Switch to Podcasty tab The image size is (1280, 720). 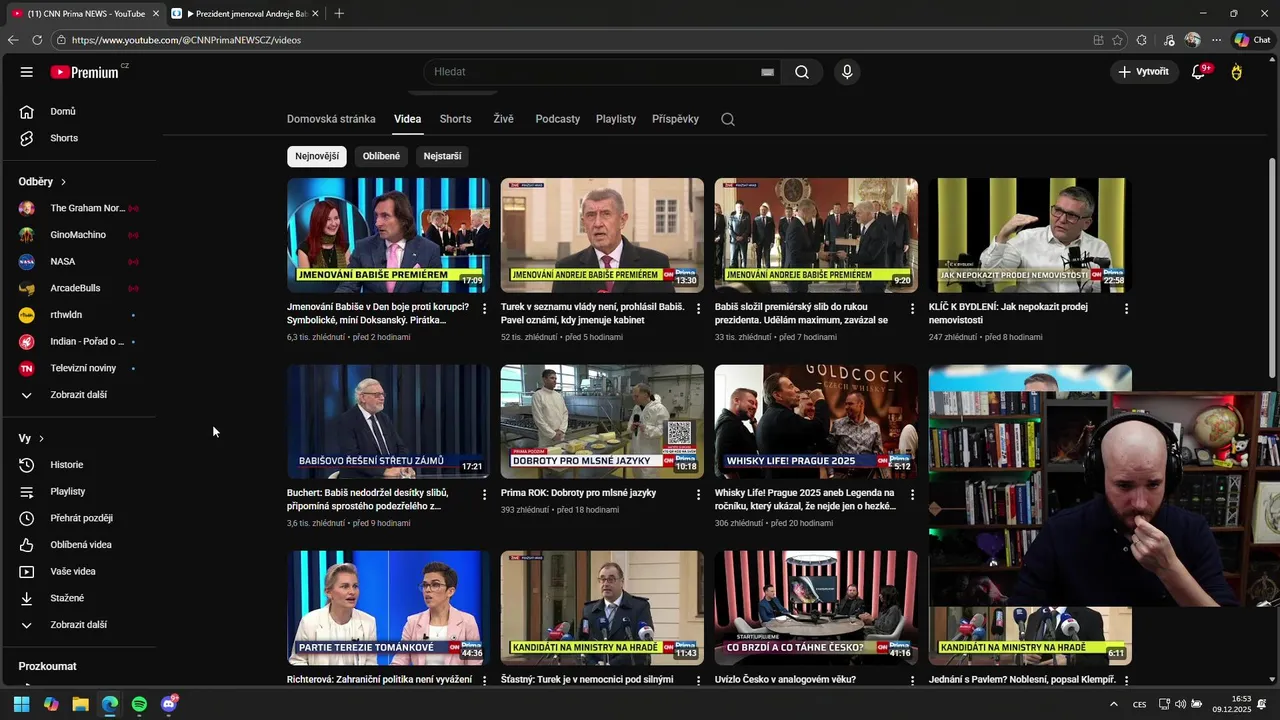click(x=557, y=119)
